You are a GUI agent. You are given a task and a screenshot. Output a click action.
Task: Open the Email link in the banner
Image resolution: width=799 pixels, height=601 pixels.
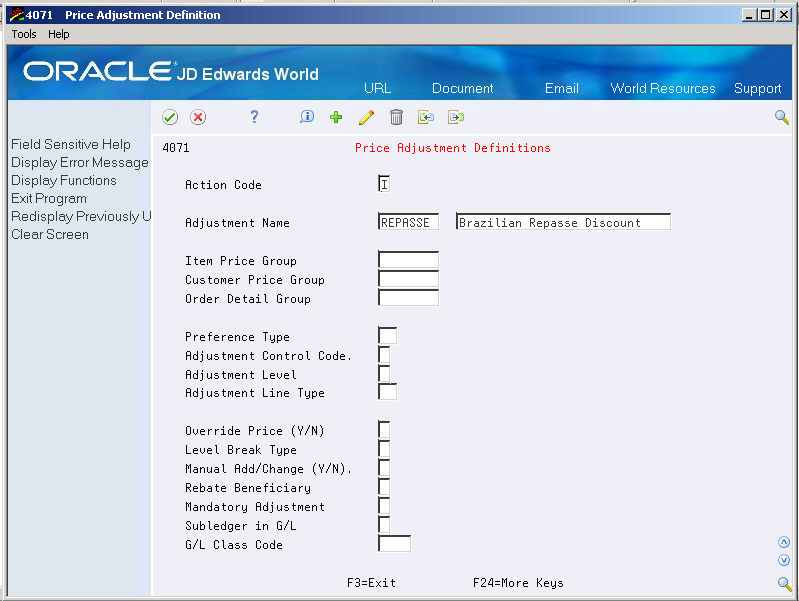[x=562, y=88]
